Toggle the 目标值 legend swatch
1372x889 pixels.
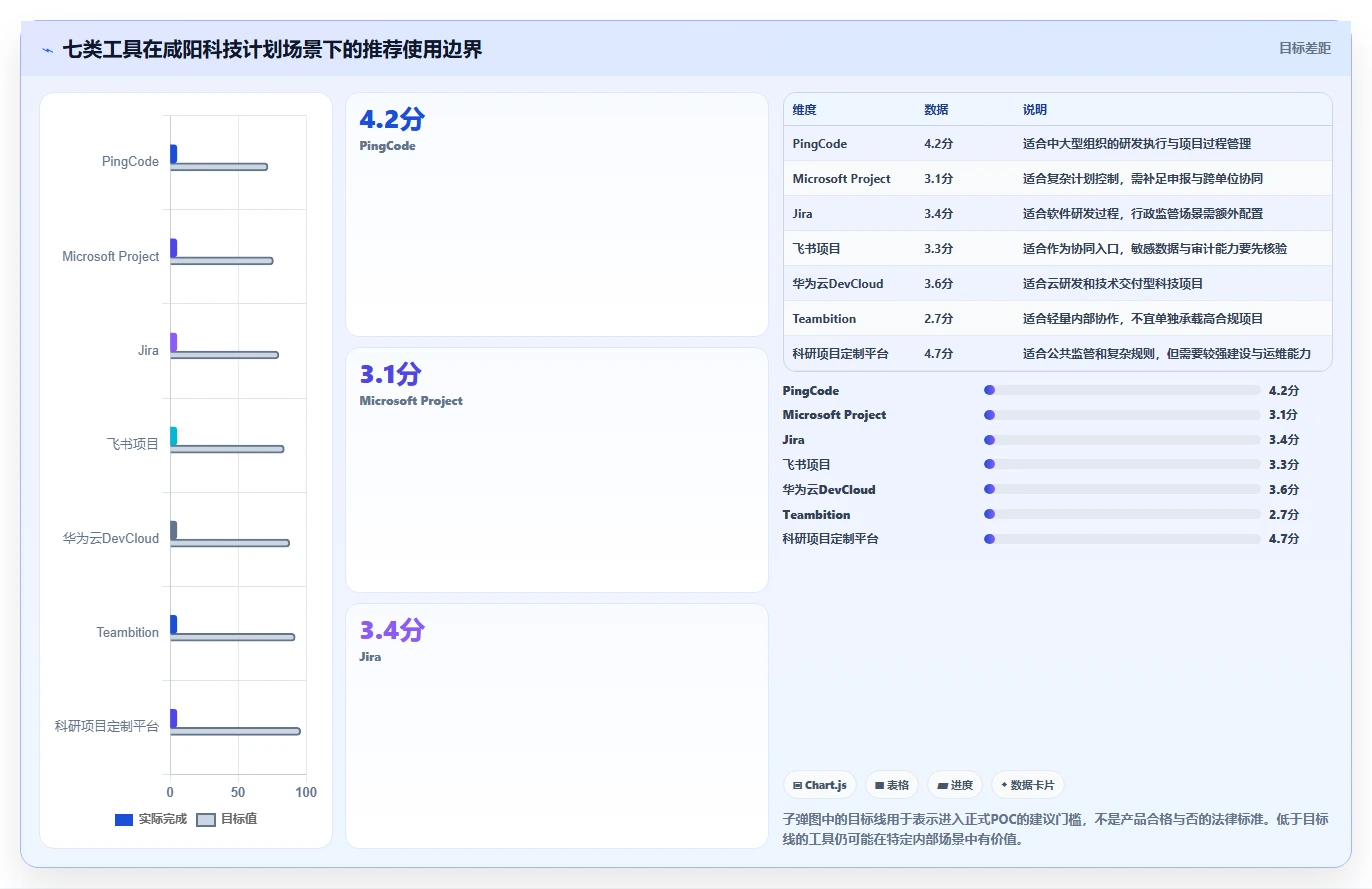[x=205, y=820]
